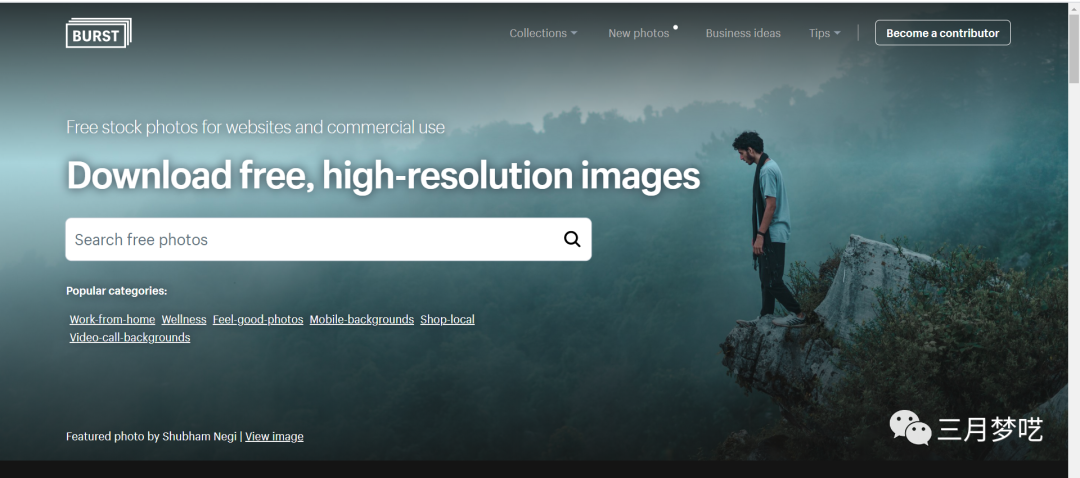Viewport: 1080px width, 478px height.
Task: Click 'Featured photo by Shubham Negi' text
Action: point(152,437)
